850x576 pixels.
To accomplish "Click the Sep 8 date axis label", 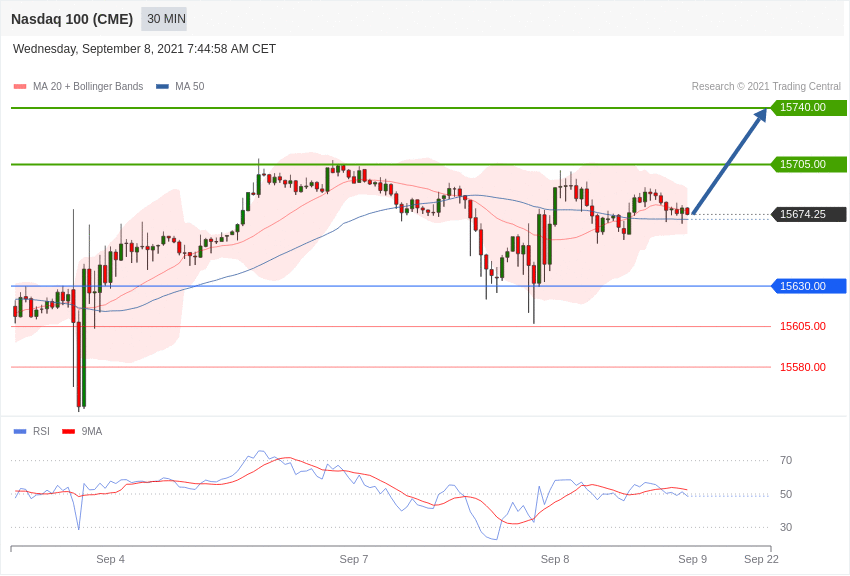I will [x=555, y=559].
